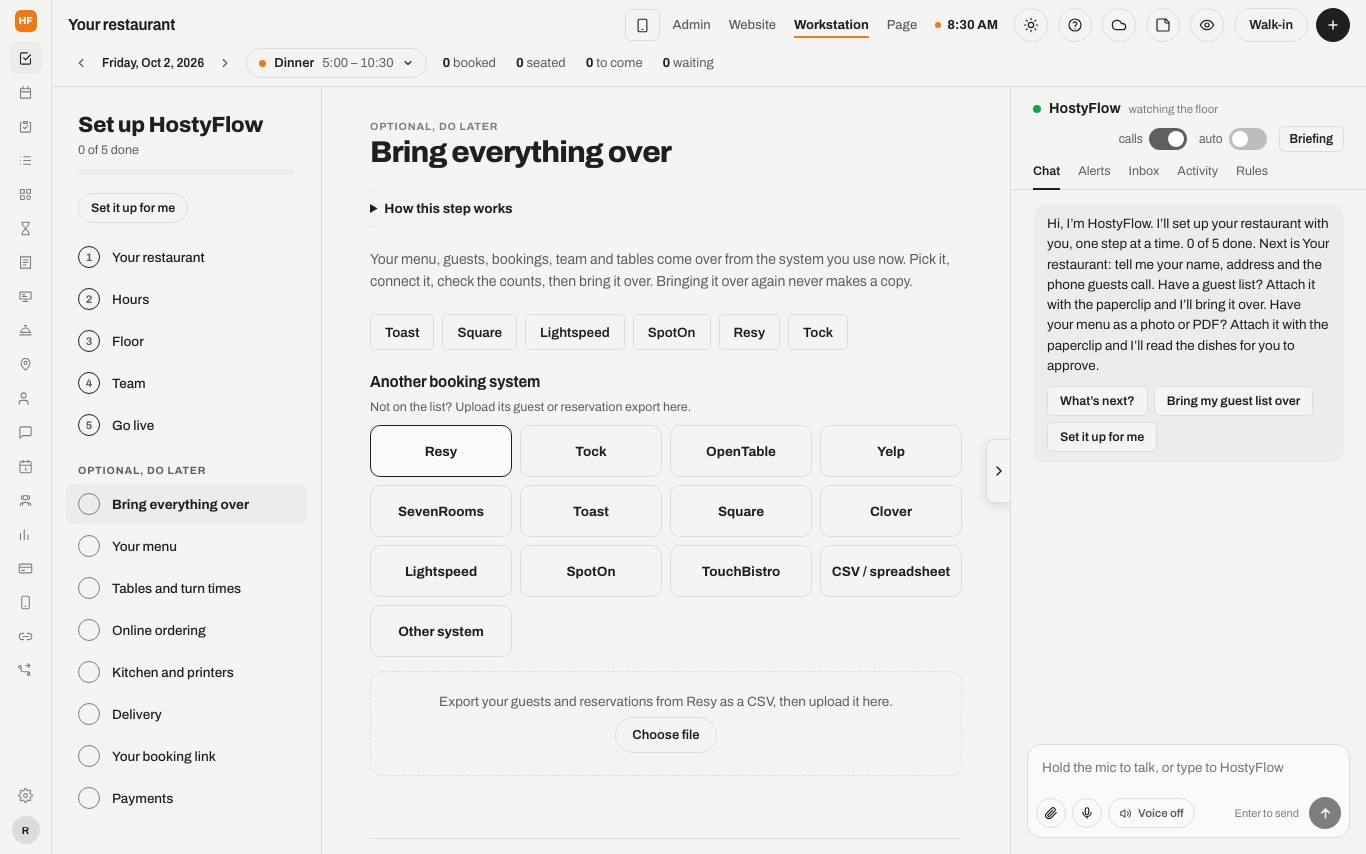Toggle the auto switch on
The height and width of the screenshot is (854, 1366).
[1247, 139]
